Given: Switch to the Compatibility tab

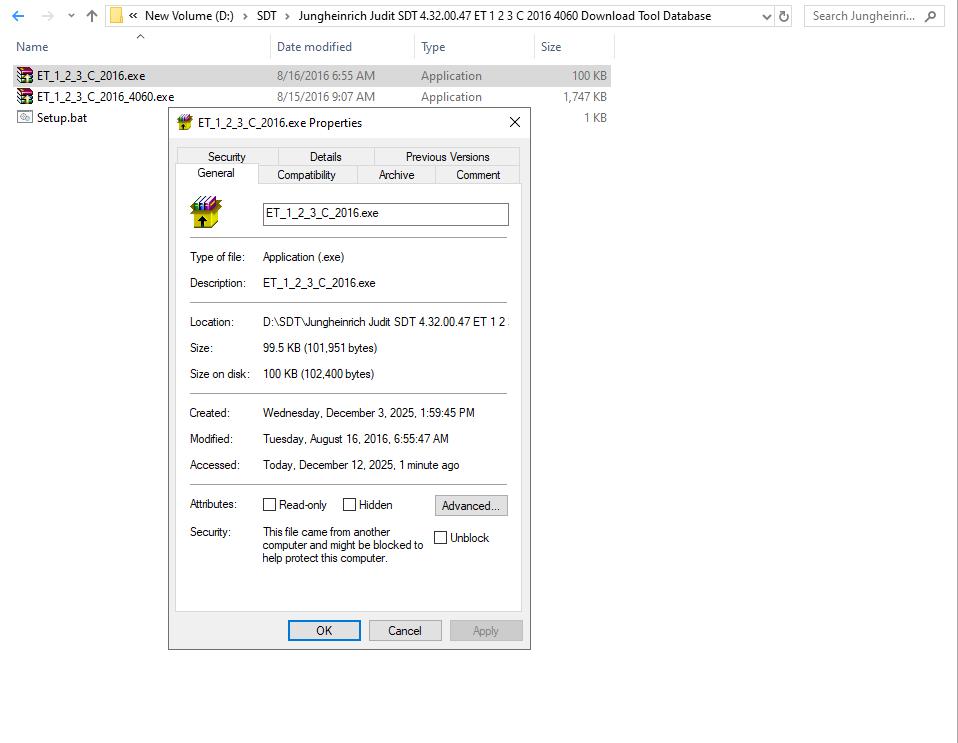Looking at the screenshot, I should click(306, 175).
